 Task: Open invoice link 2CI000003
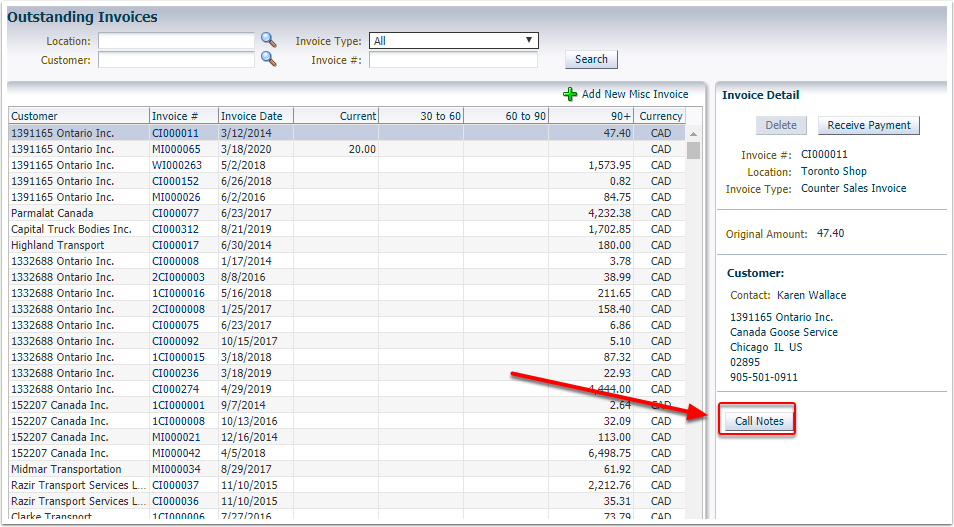(x=178, y=277)
